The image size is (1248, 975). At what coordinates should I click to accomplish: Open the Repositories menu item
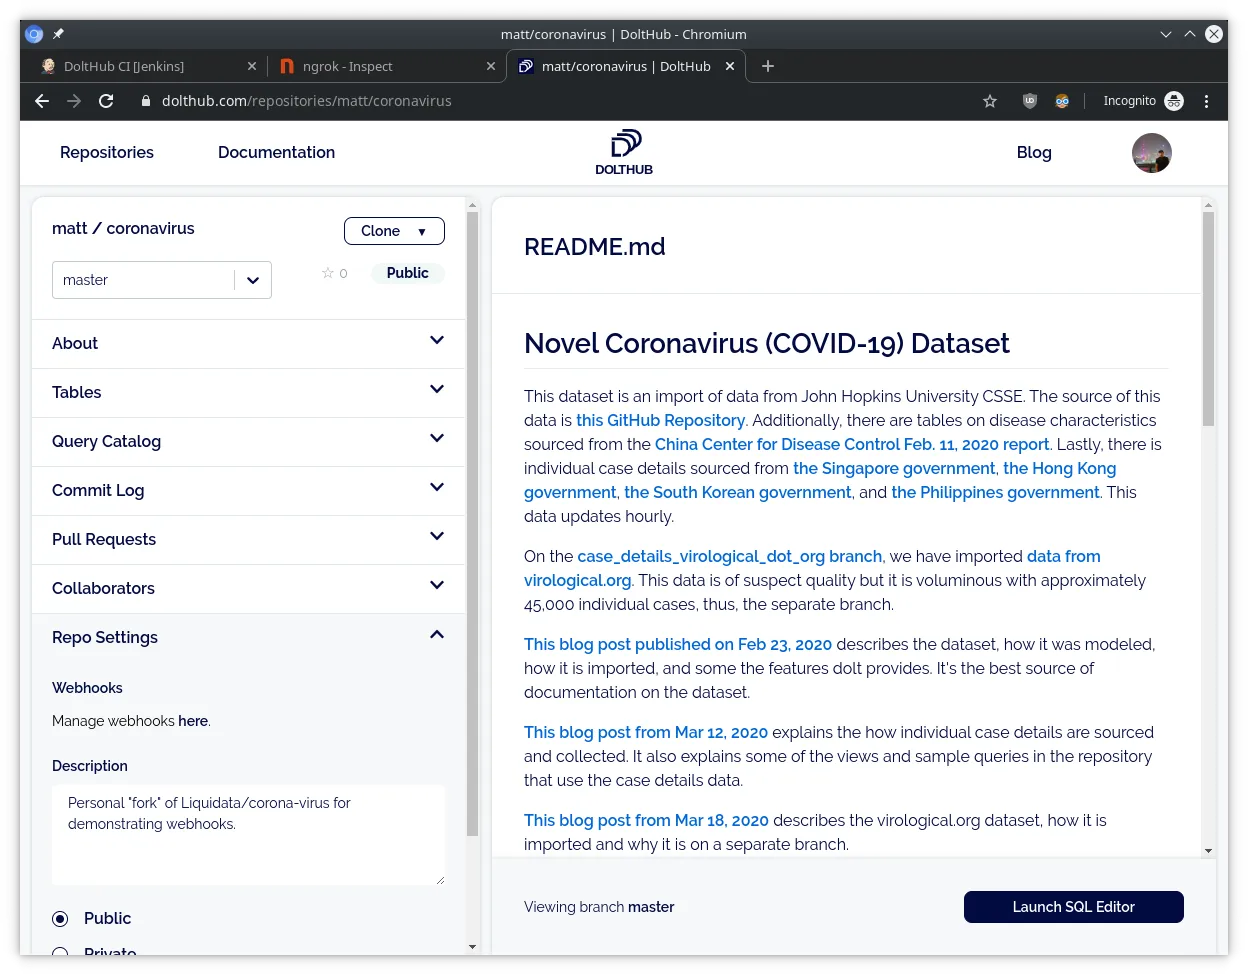(x=107, y=152)
